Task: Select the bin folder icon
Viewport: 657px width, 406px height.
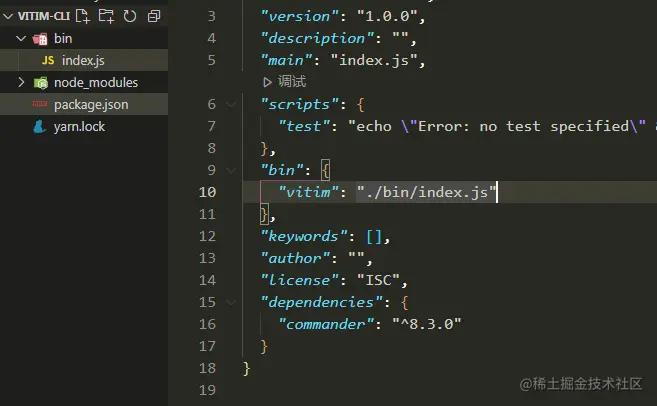Action: coord(40,39)
